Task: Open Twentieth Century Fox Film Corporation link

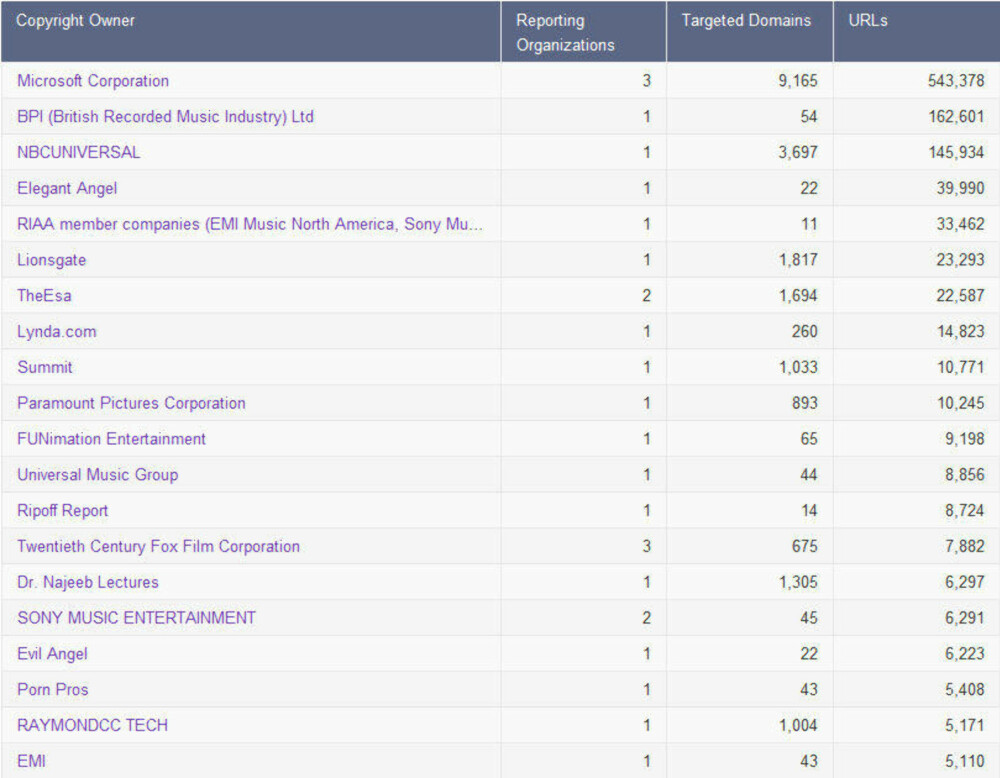Action: (x=158, y=547)
